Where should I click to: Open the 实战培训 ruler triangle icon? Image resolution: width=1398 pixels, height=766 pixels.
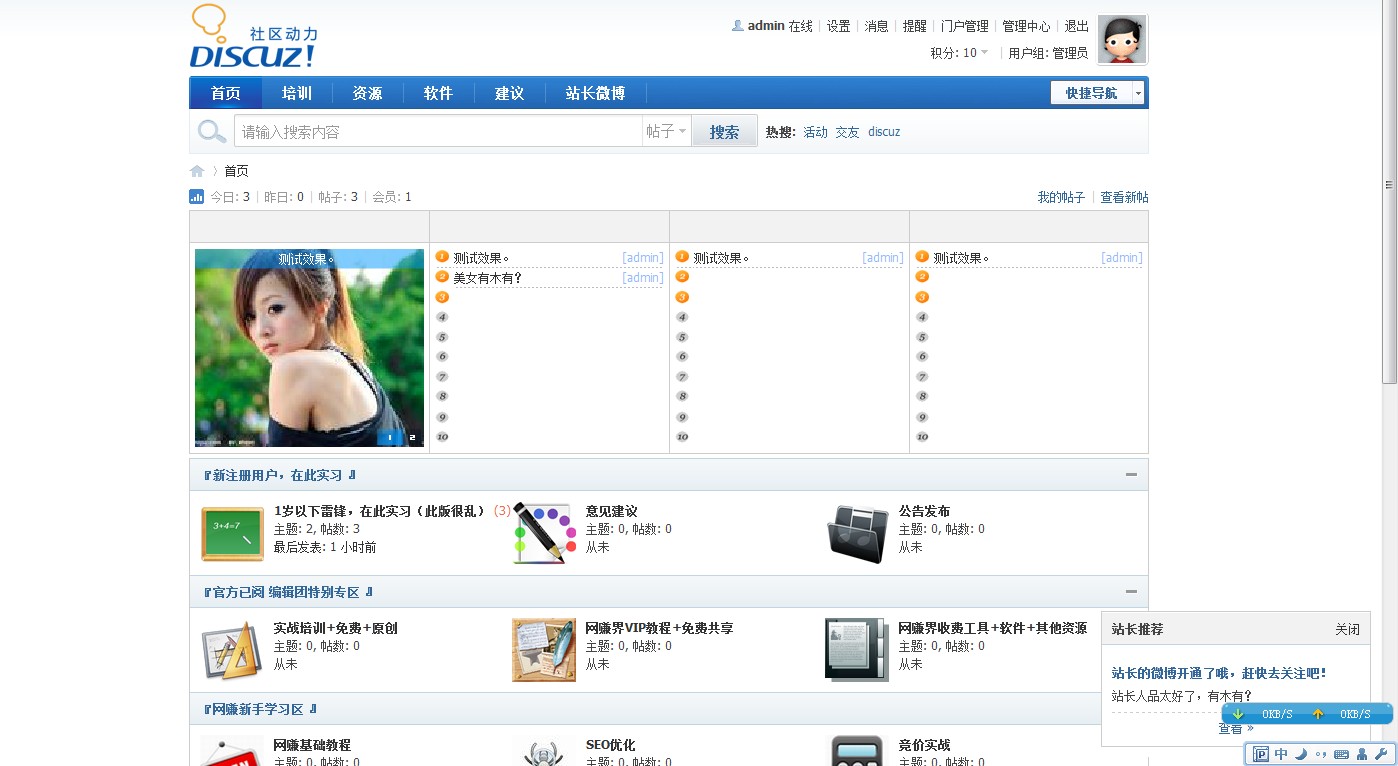pyautogui.click(x=232, y=651)
